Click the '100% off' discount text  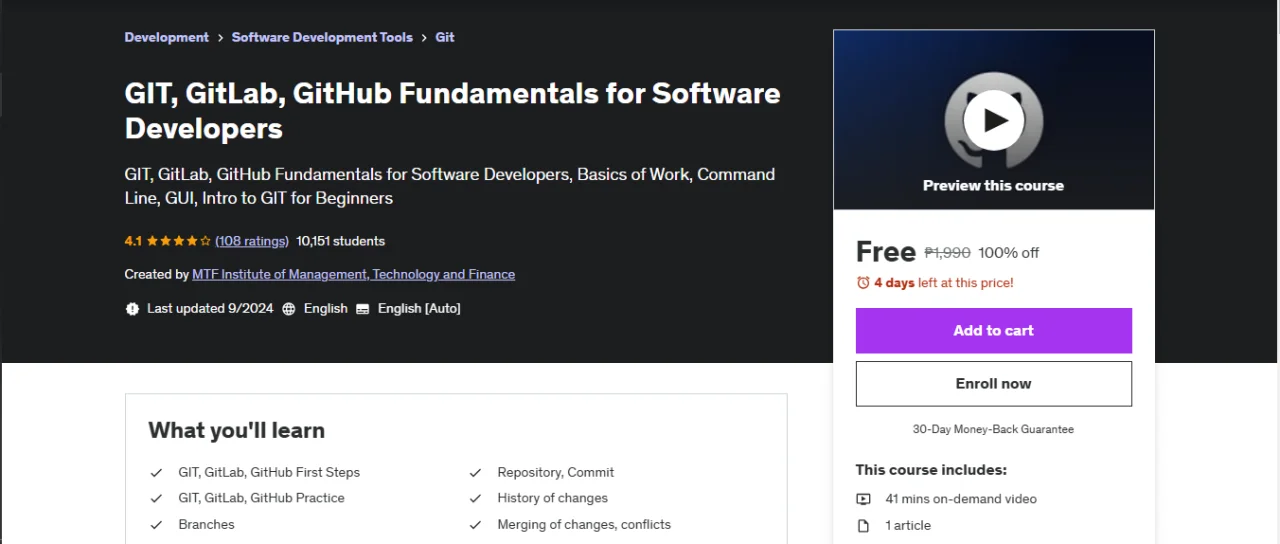click(1009, 253)
